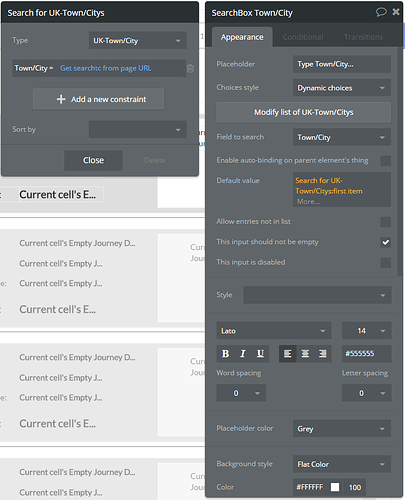
Task: Set text alignment to right
Action: [x=322, y=354]
